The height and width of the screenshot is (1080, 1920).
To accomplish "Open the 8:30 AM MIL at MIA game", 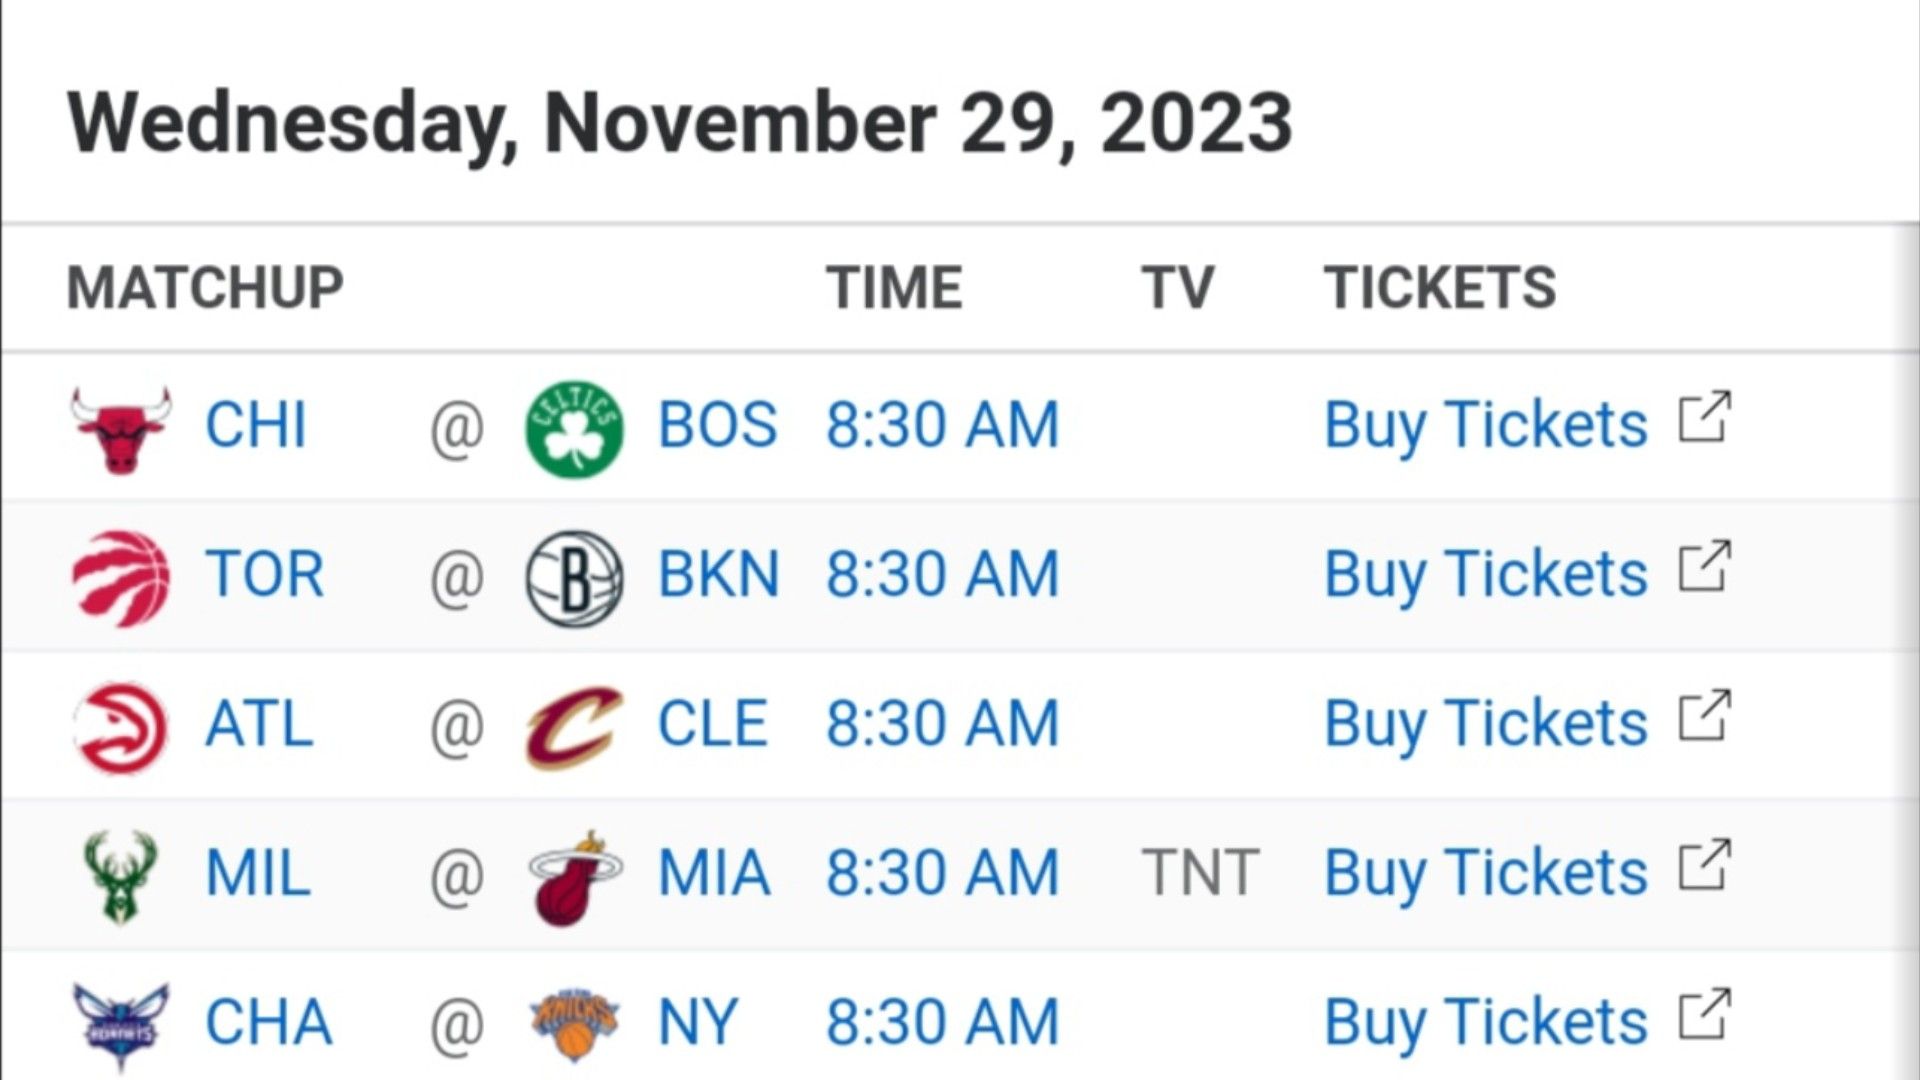I will (942, 873).
